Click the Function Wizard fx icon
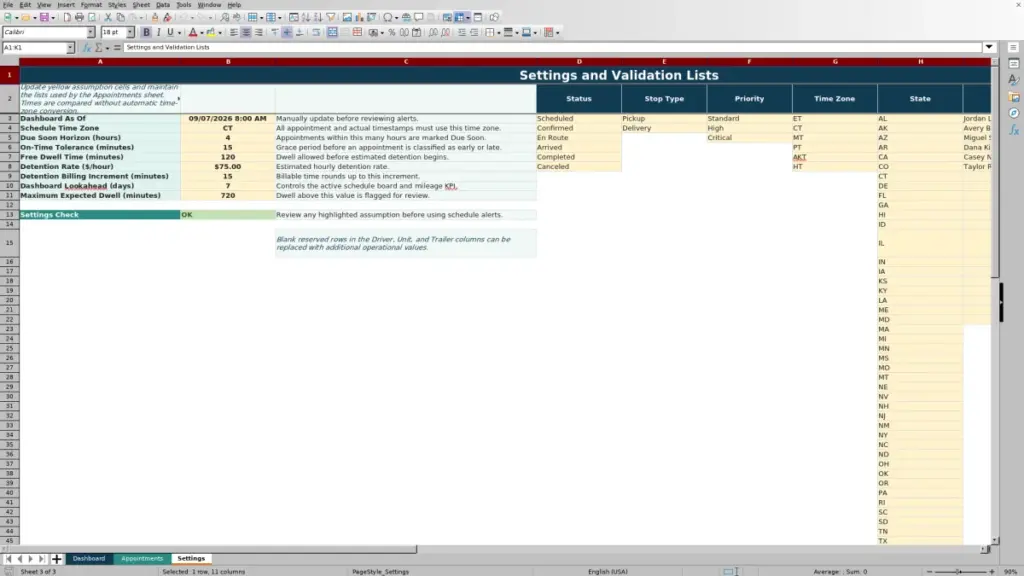1024x576 pixels. 86,47
